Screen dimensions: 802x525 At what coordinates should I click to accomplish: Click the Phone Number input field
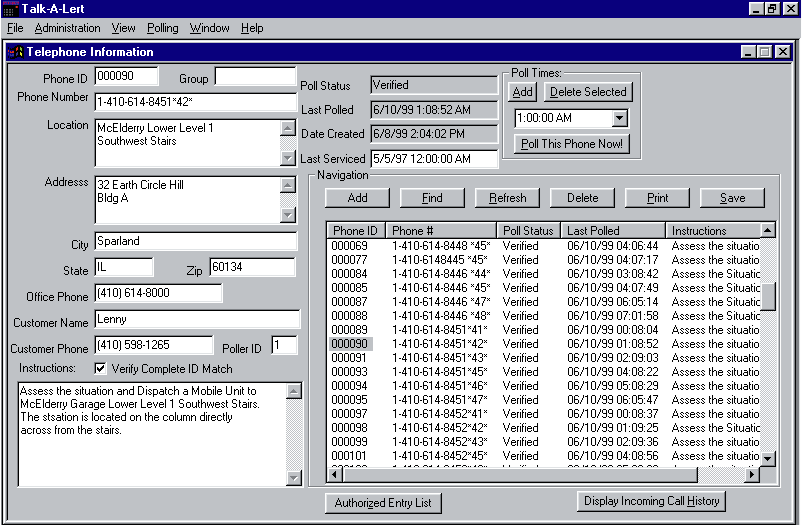pos(195,102)
